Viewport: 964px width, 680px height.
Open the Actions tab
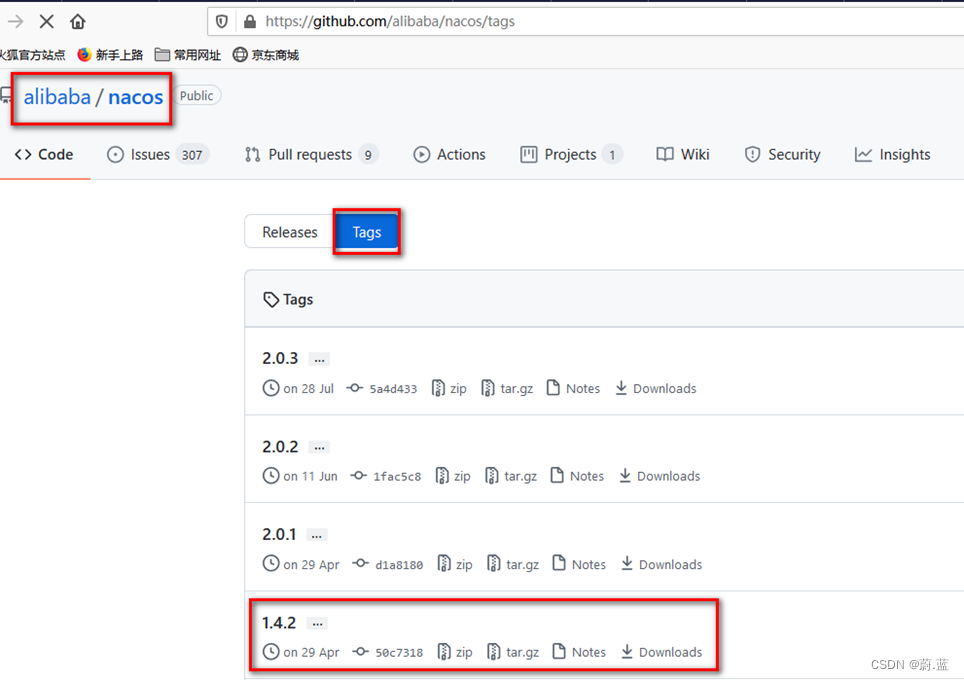click(449, 154)
